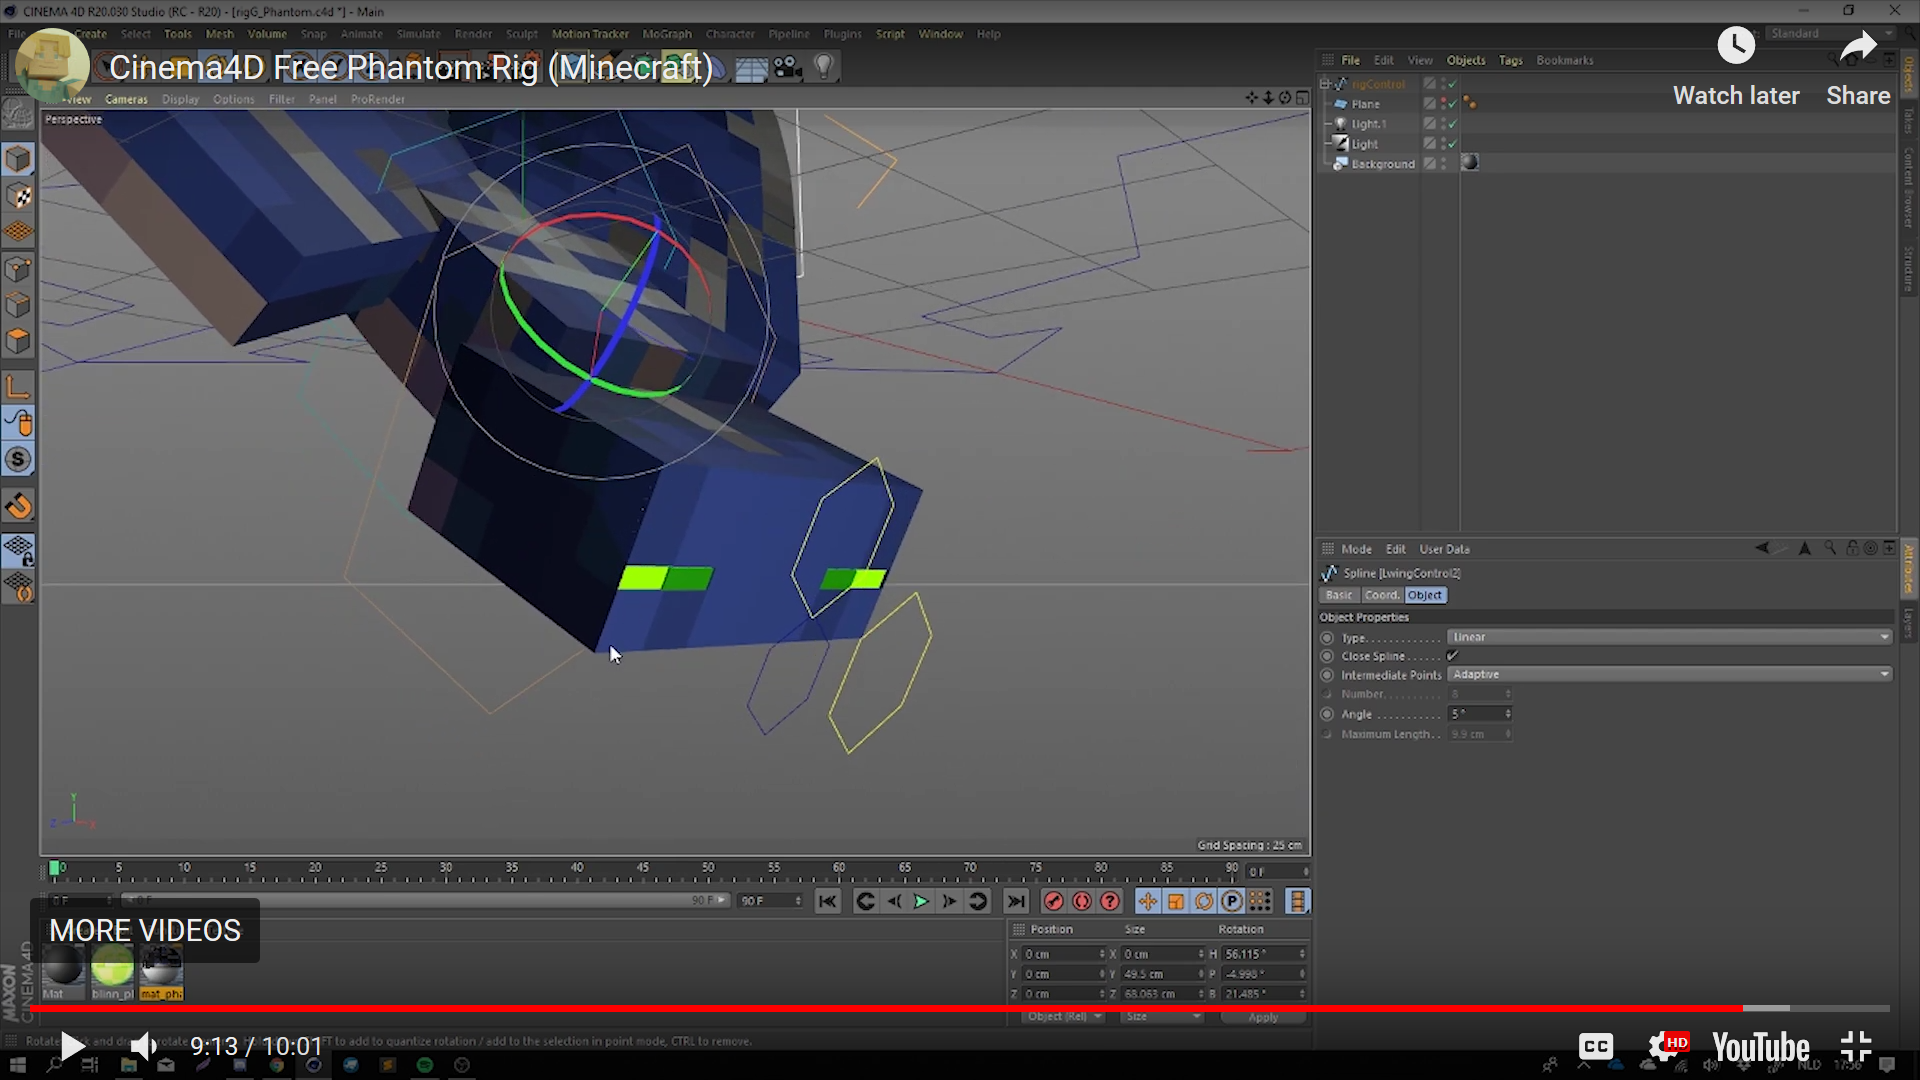Switch to Polygons mode
The width and height of the screenshot is (1920, 1080).
pyautogui.click(x=18, y=341)
